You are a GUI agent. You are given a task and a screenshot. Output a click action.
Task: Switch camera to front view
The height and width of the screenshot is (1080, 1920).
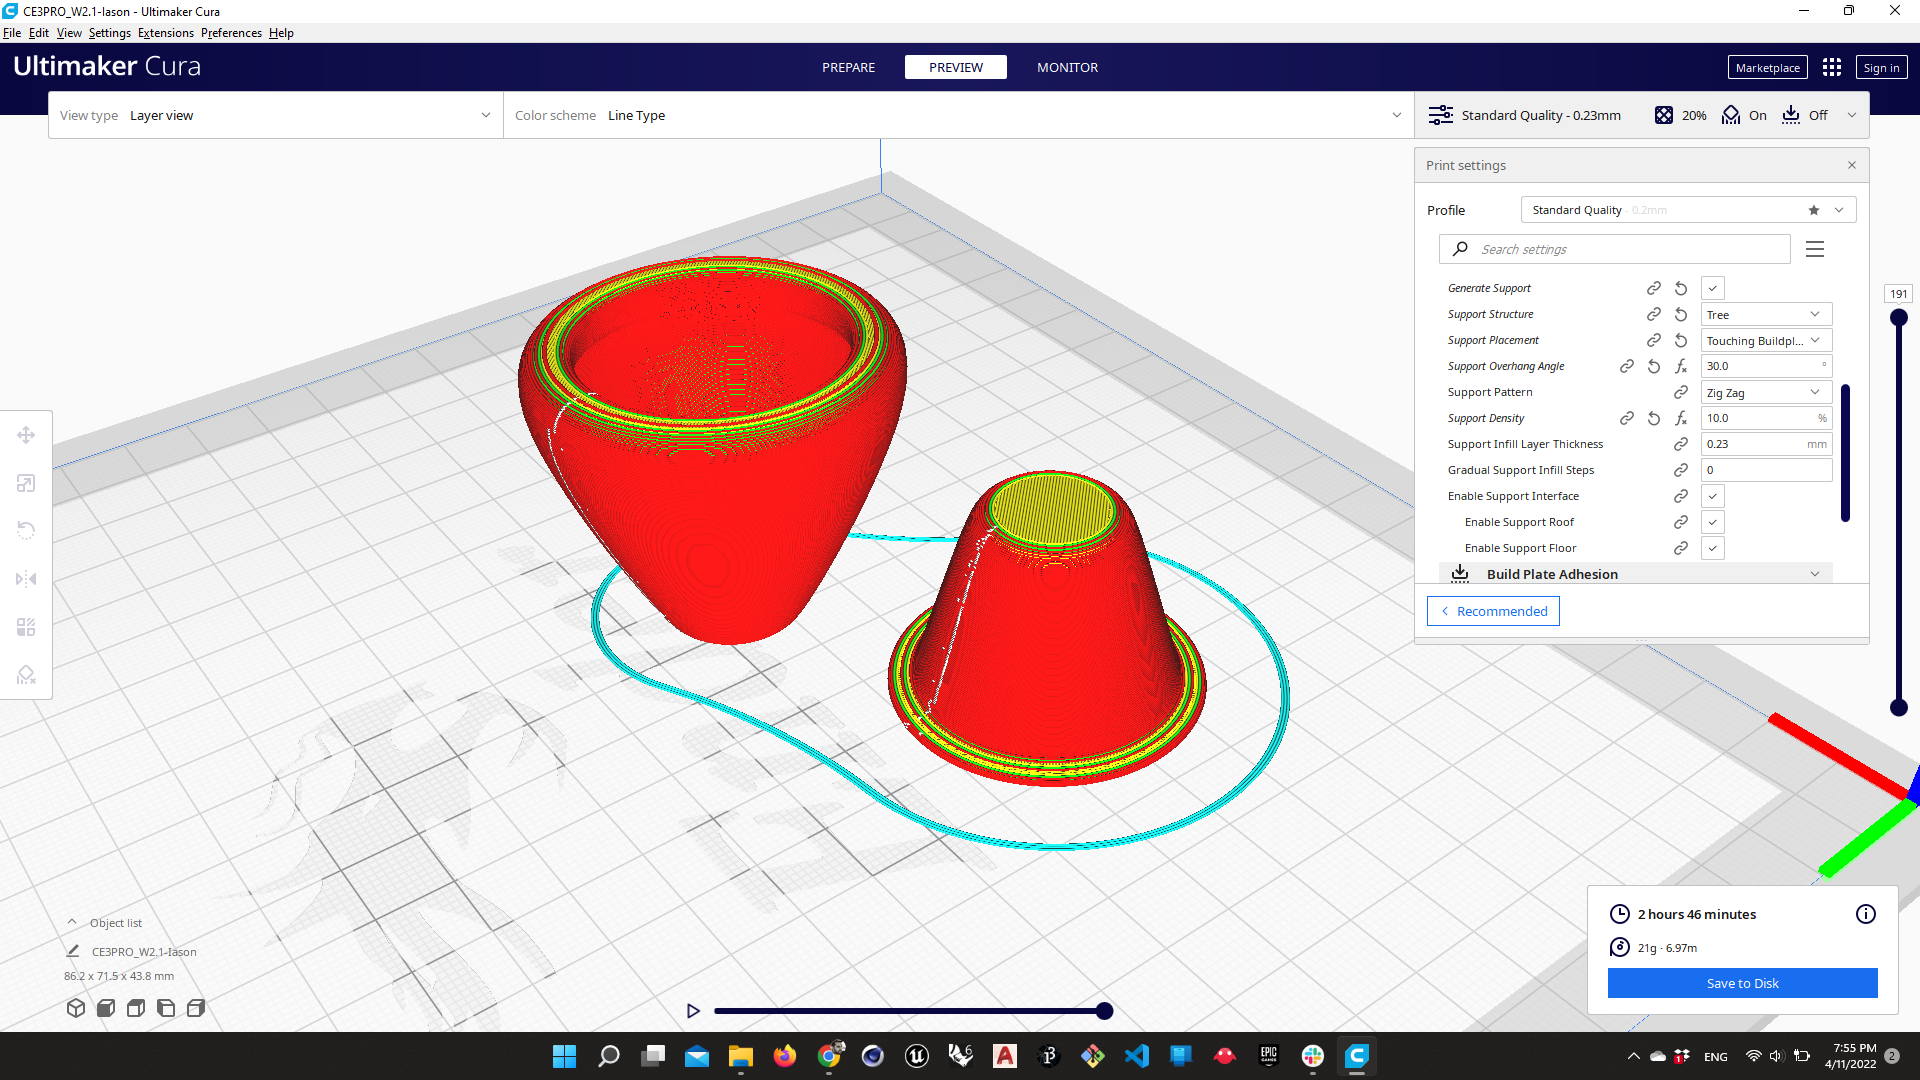[x=106, y=1008]
